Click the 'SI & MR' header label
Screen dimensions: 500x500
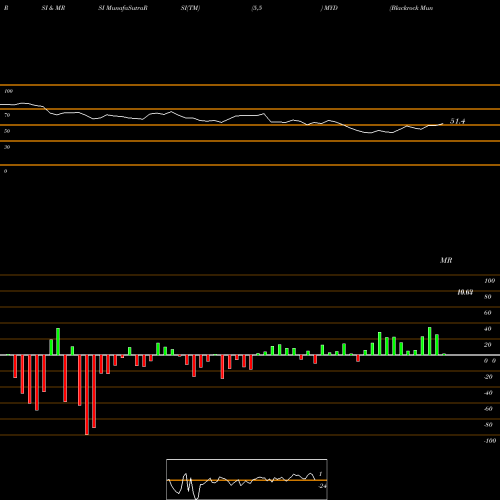click(x=53, y=8)
